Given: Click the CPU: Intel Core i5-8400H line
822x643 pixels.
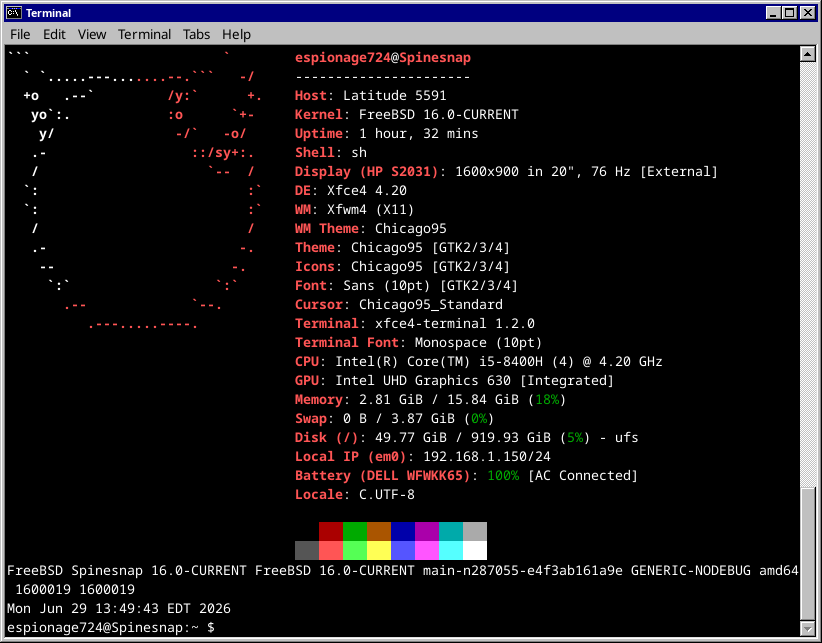Looking at the screenshot, I should pyautogui.click(x=479, y=362).
